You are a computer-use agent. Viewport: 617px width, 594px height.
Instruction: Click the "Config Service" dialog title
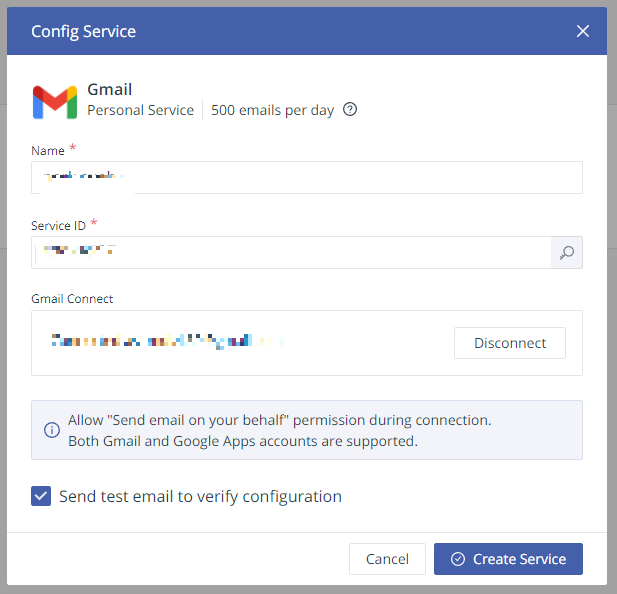[83, 31]
